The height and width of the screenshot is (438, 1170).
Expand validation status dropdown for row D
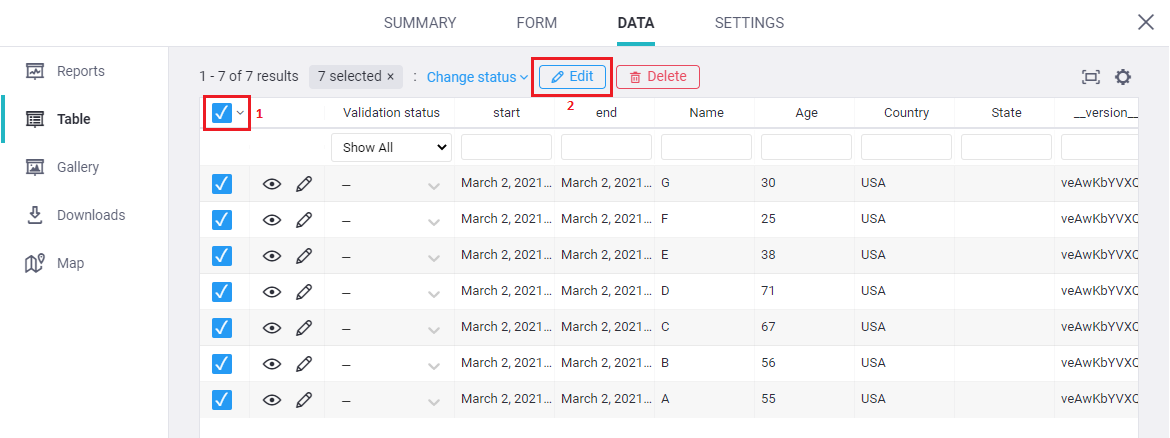coord(433,292)
